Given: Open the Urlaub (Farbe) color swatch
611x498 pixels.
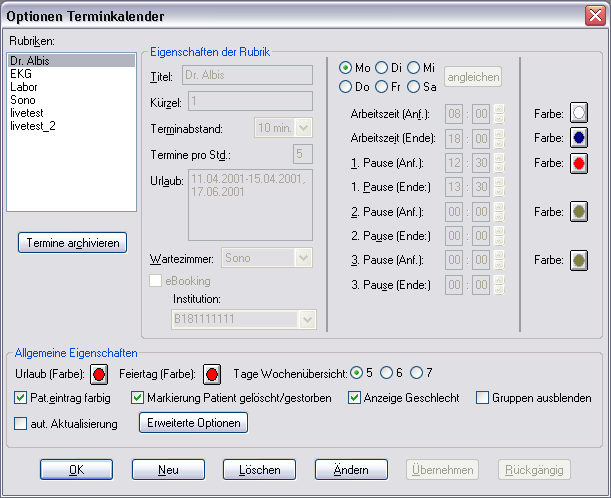Looking at the screenshot, I should pos(99,374).
